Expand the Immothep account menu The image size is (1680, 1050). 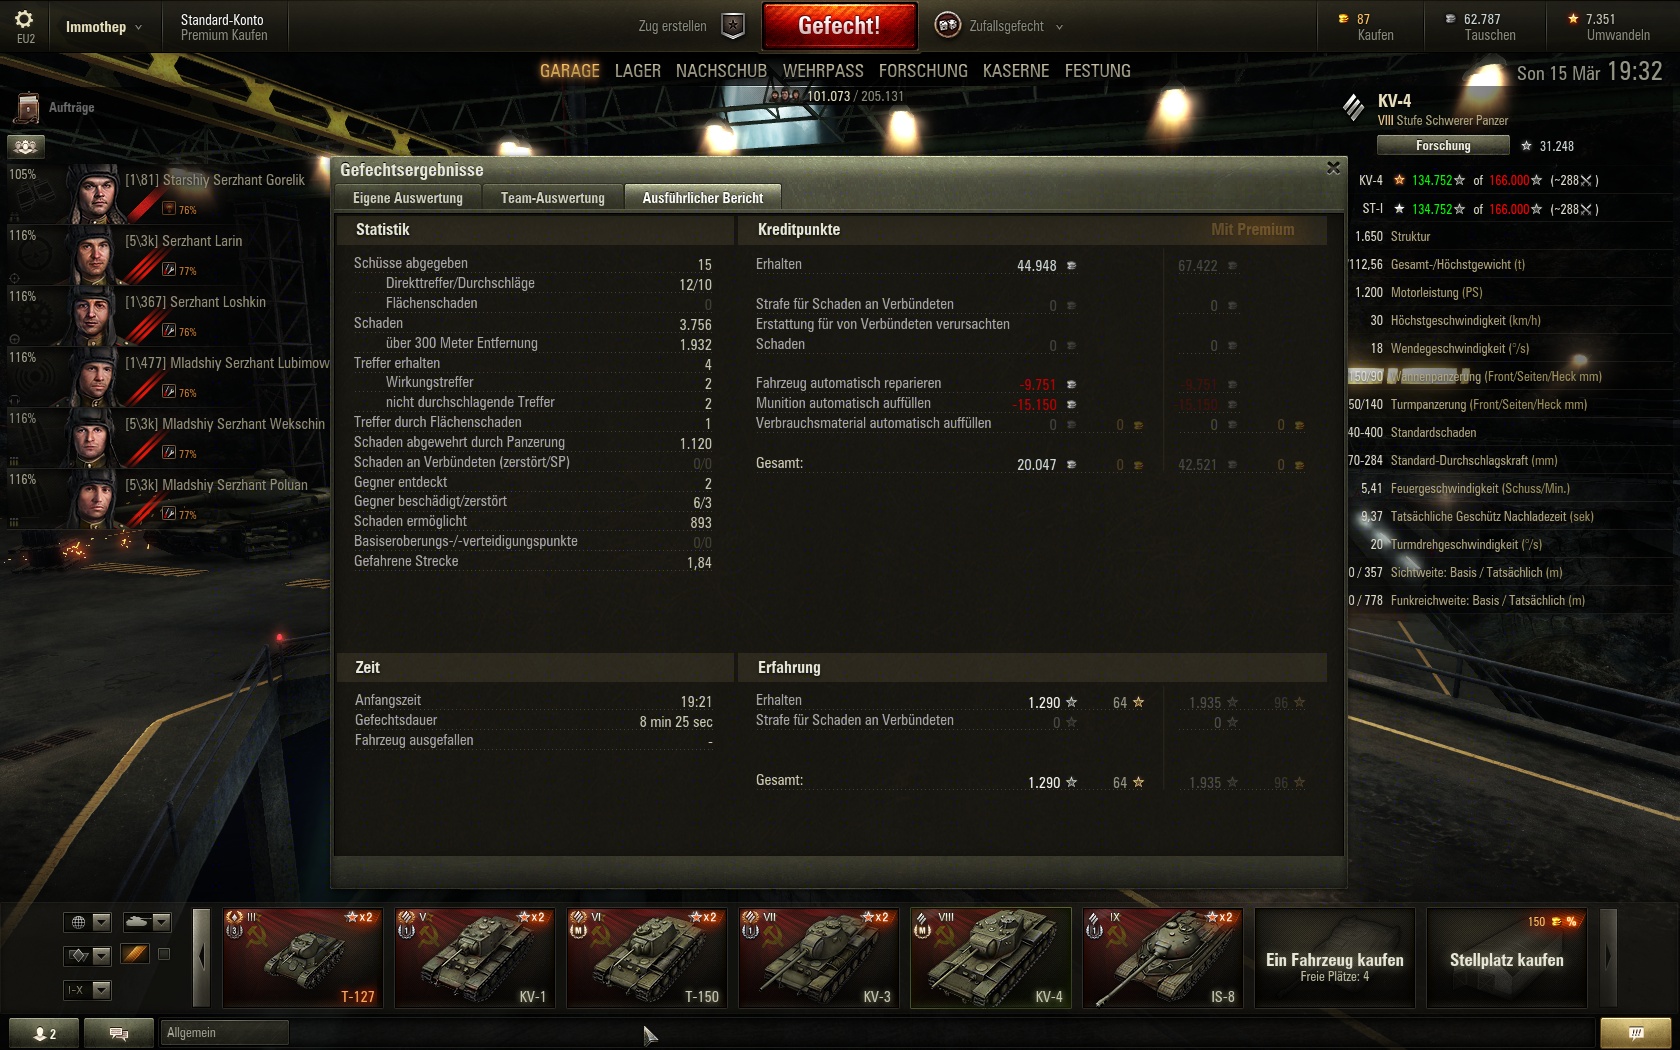click(104, 27)
